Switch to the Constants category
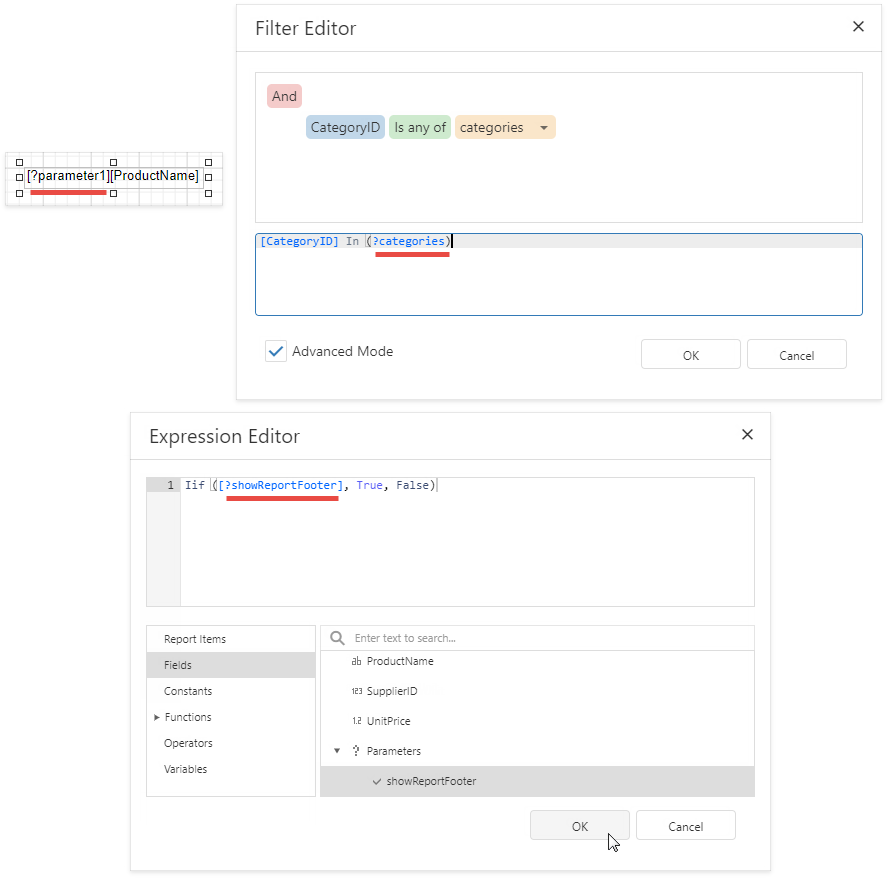The height and width of the screenshot is (879, 888). (188, 691)
